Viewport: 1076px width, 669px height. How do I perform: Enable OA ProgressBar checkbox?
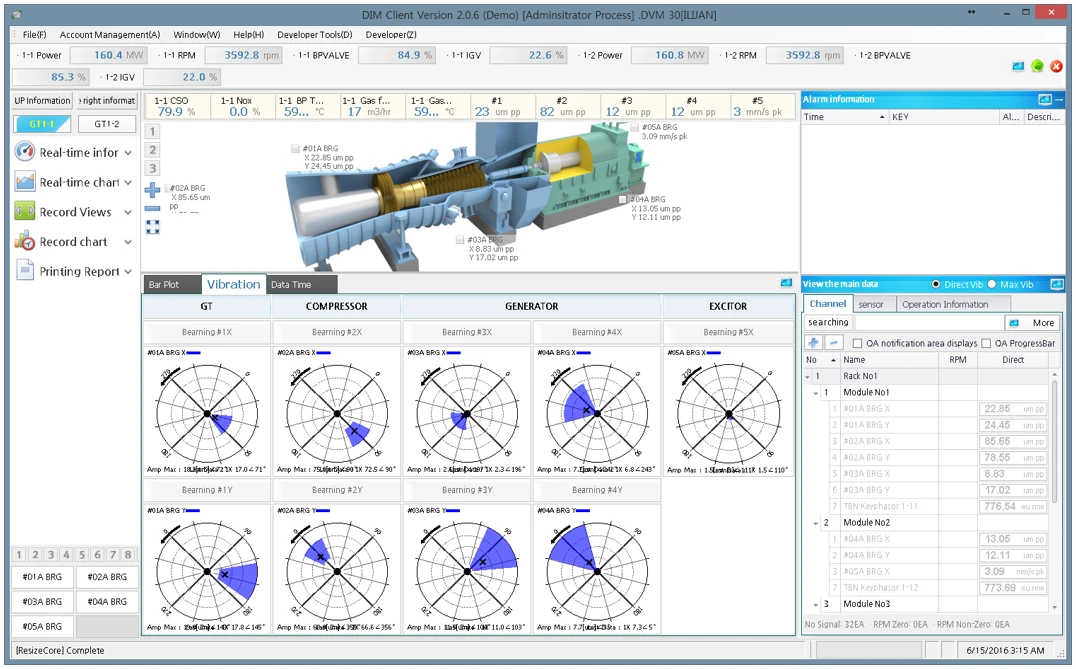point(986,343)
